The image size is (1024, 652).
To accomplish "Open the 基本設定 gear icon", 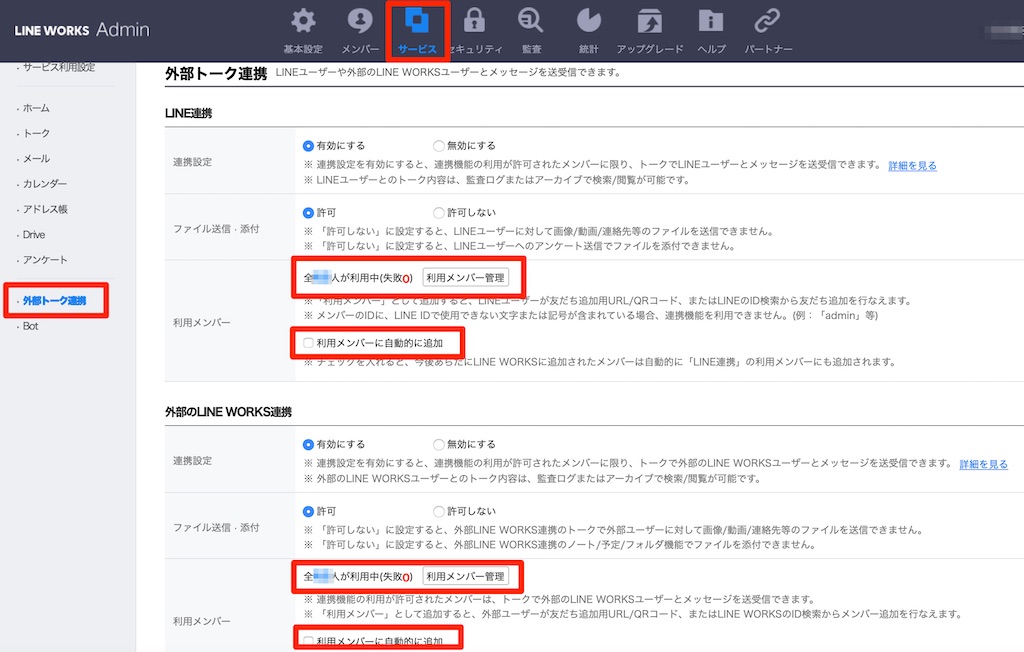I will [x=302, y=22].
